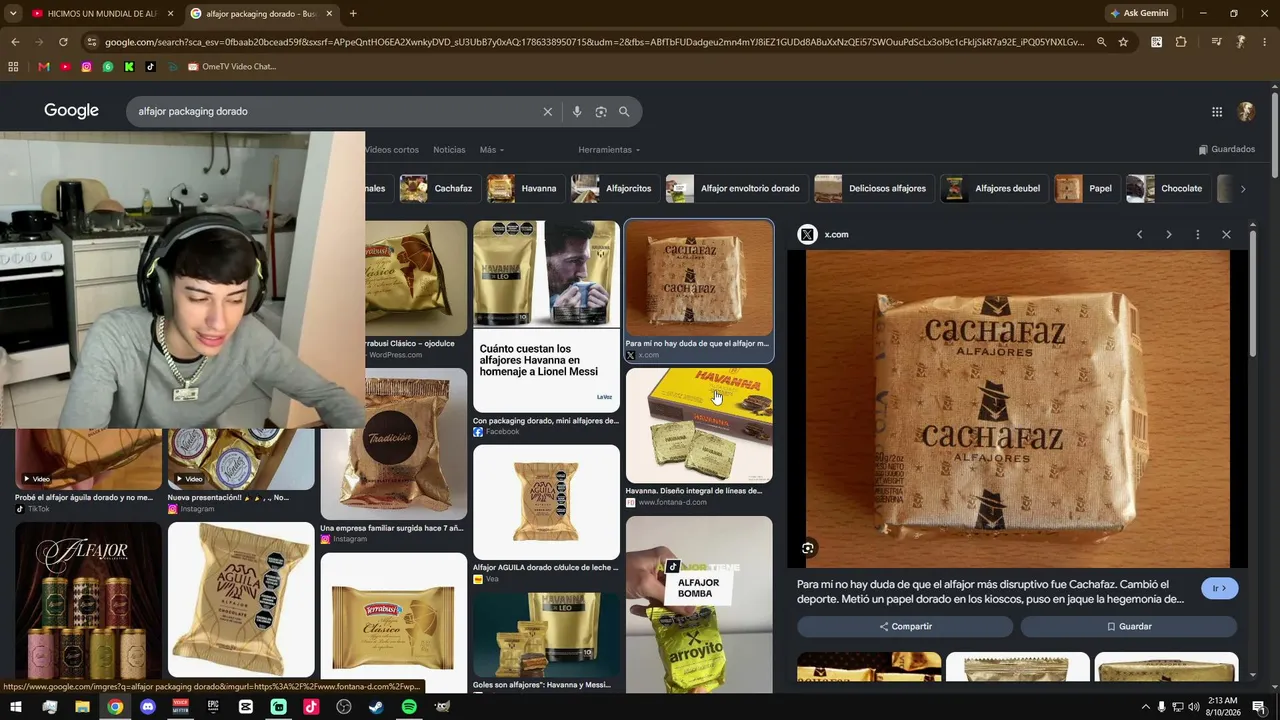Start a voice search with the microphone
Image resolution: width=1280 pixels, height=720 pixels.
(x=577, y=112)
